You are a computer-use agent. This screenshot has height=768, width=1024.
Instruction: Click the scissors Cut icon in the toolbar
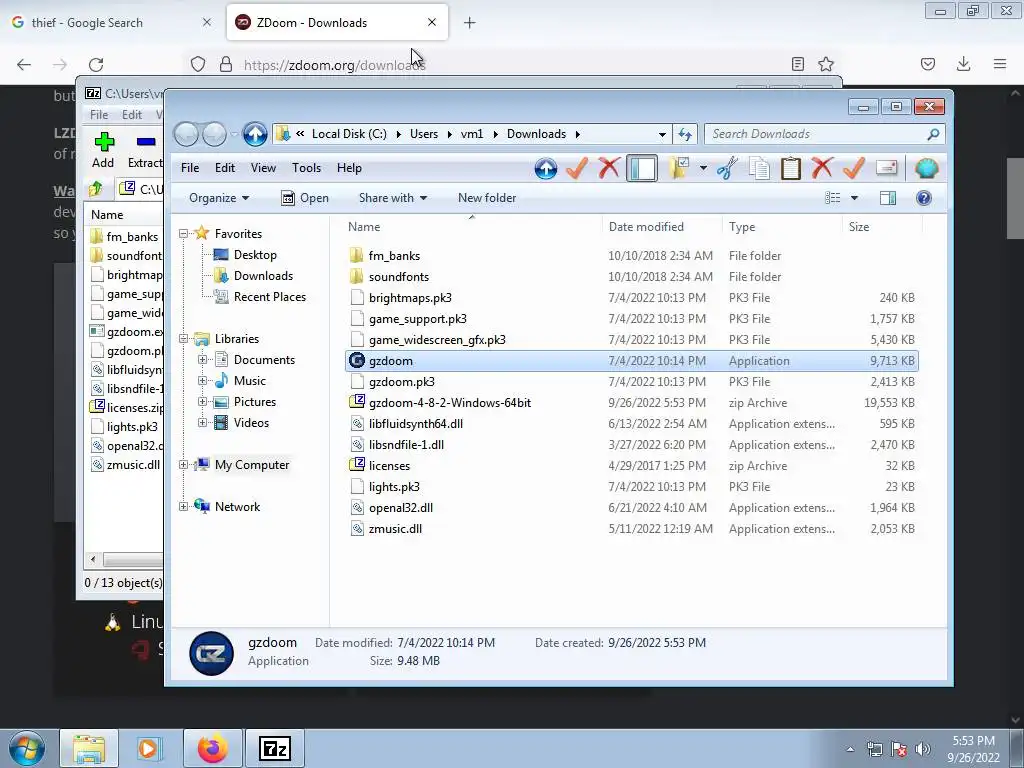point(727,168)
